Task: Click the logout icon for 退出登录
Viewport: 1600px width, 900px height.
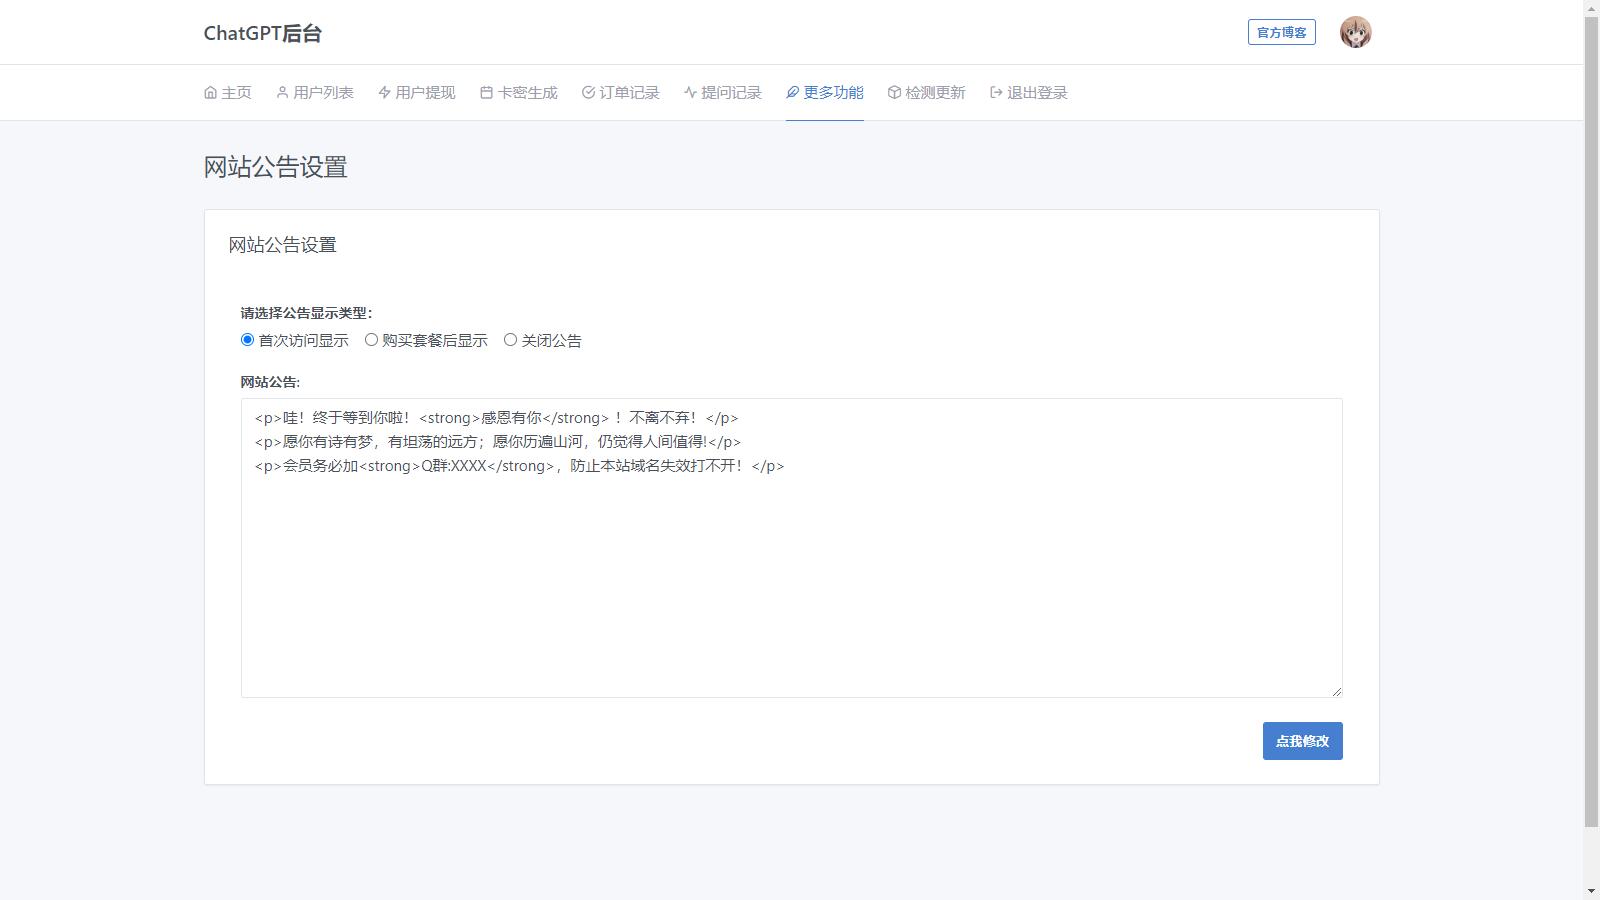Action: 996,93
